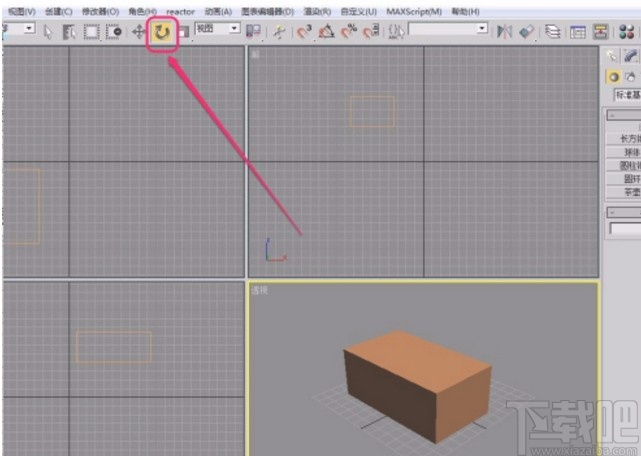Open the 角色(H) menu
Image resolution: width=641 pixels, height=456 pixels.
click(x=143, y=12)
